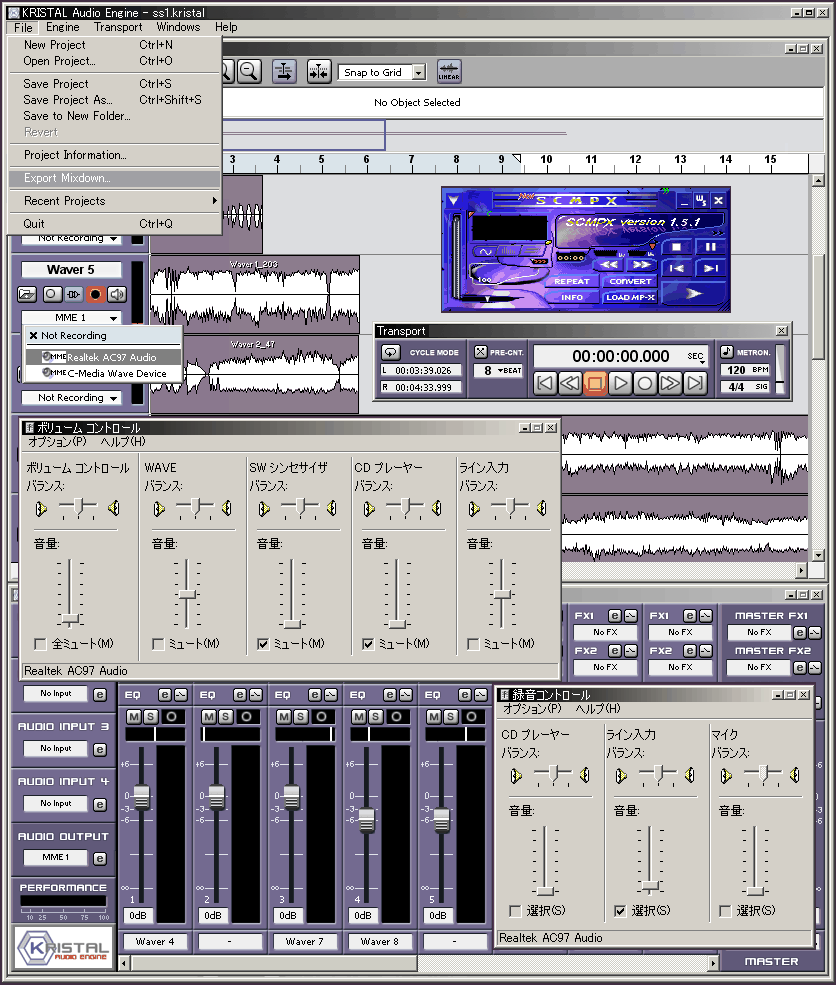This screenshot has height=985, width=836.
Task: Check the WAVE mute checkbox
Action: pos(158,644)
